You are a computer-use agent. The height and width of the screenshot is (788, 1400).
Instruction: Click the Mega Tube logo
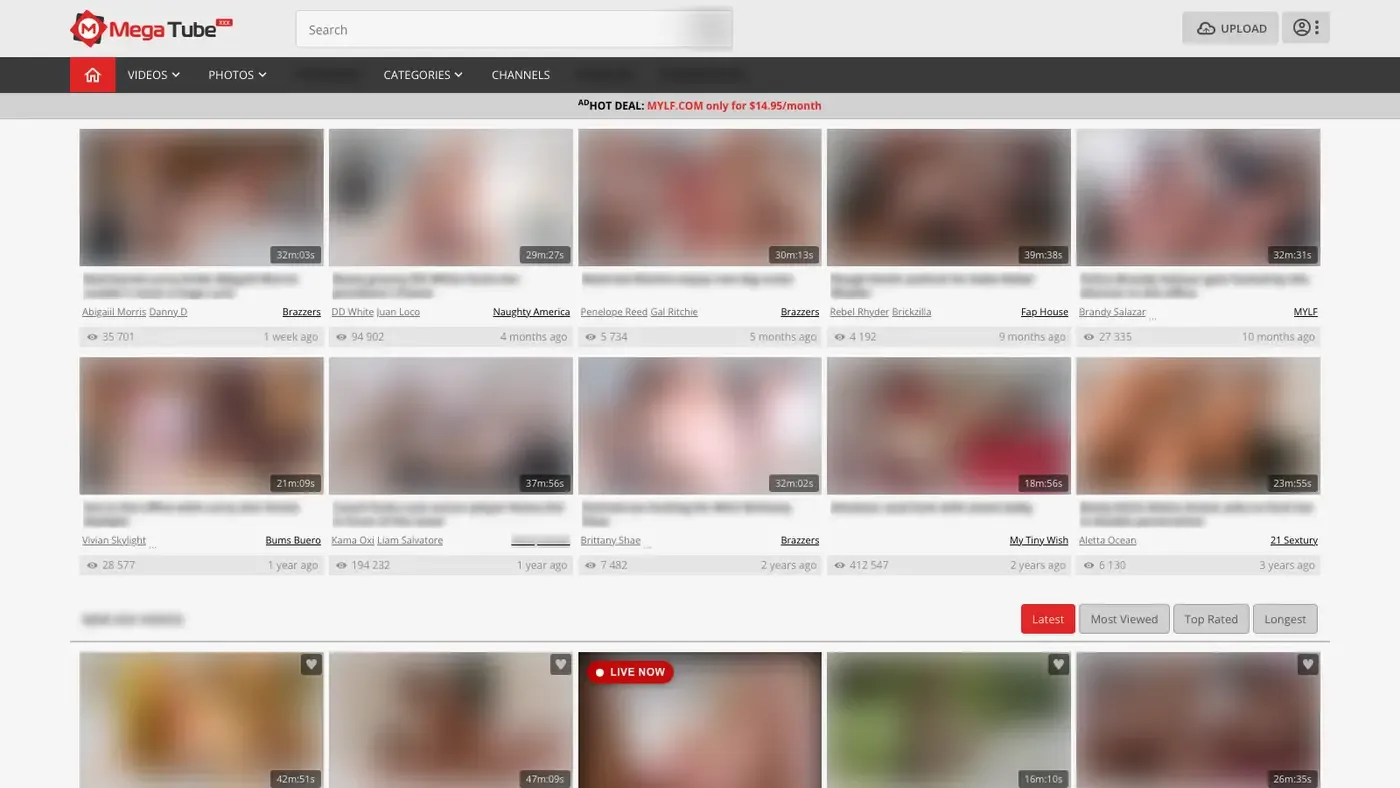(x=151, y=28)
